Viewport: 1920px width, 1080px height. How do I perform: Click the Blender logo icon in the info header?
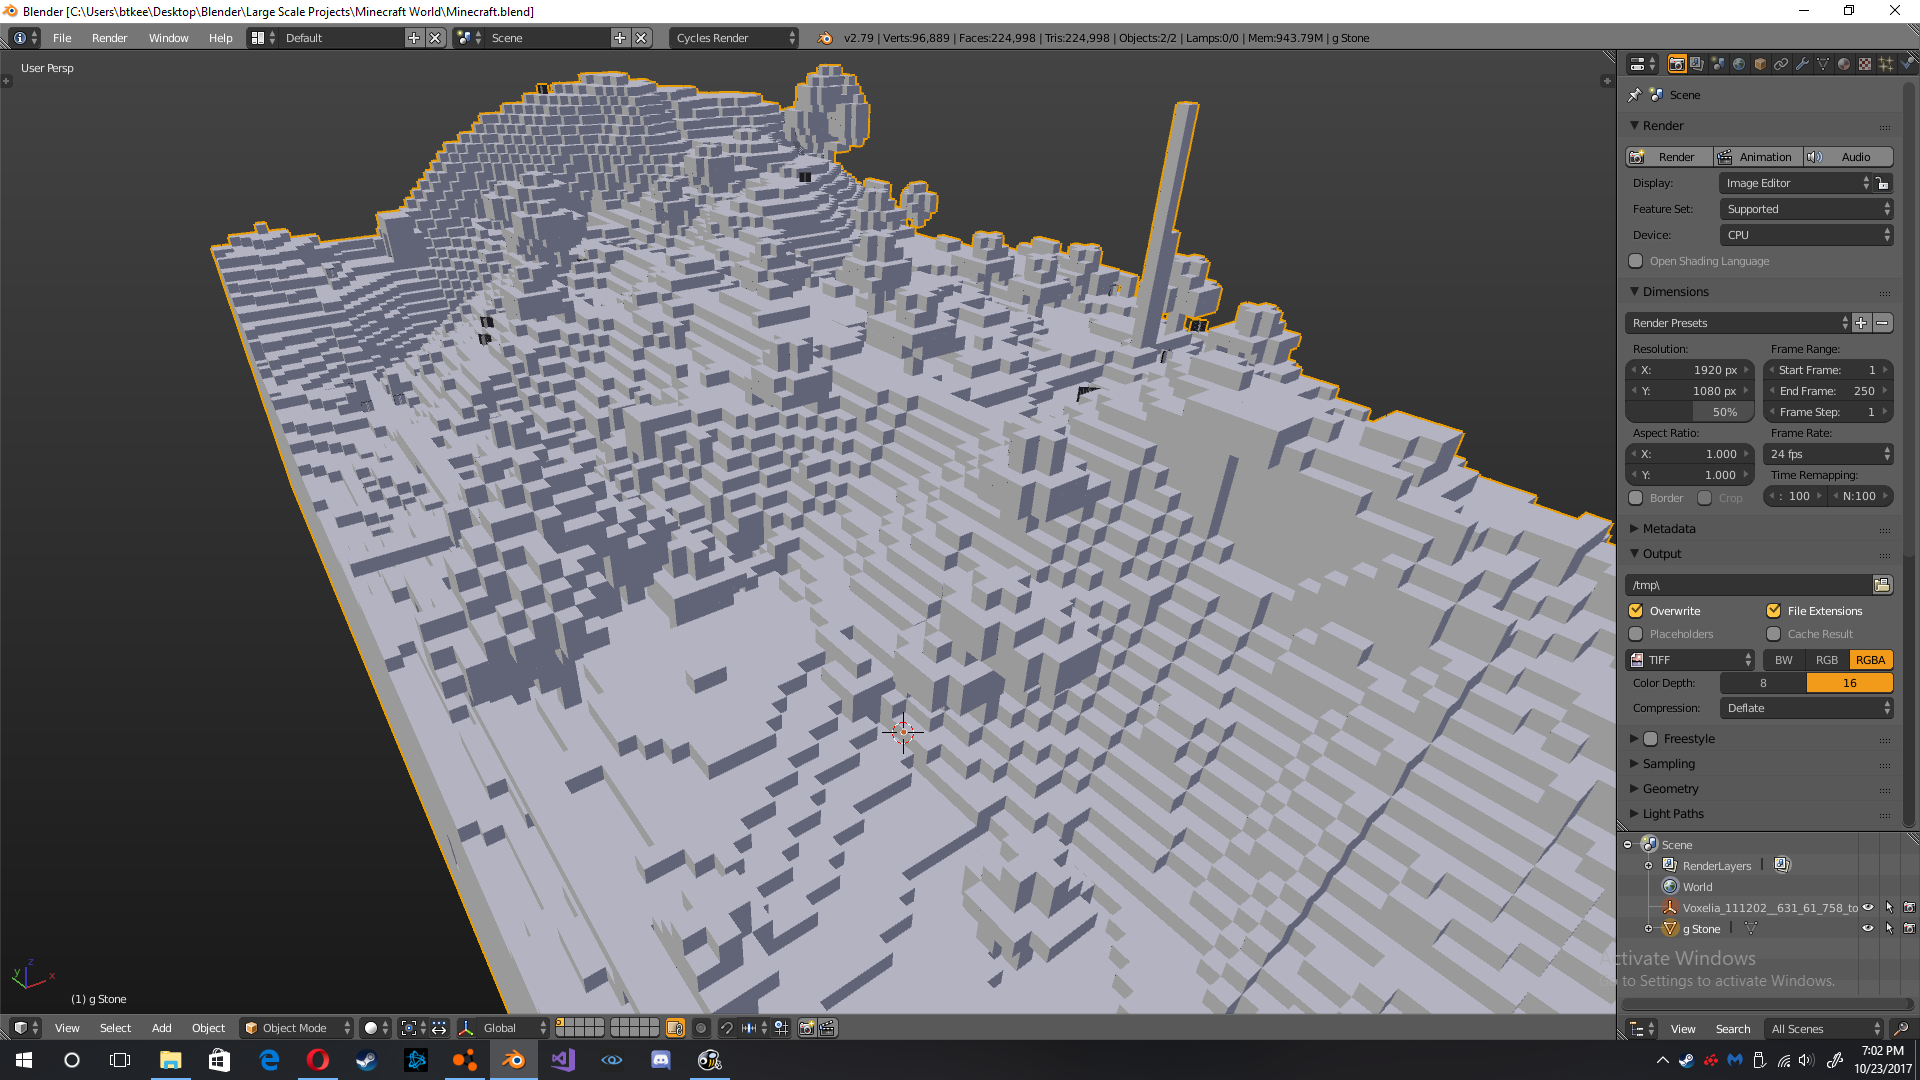[x=825, y=38]
